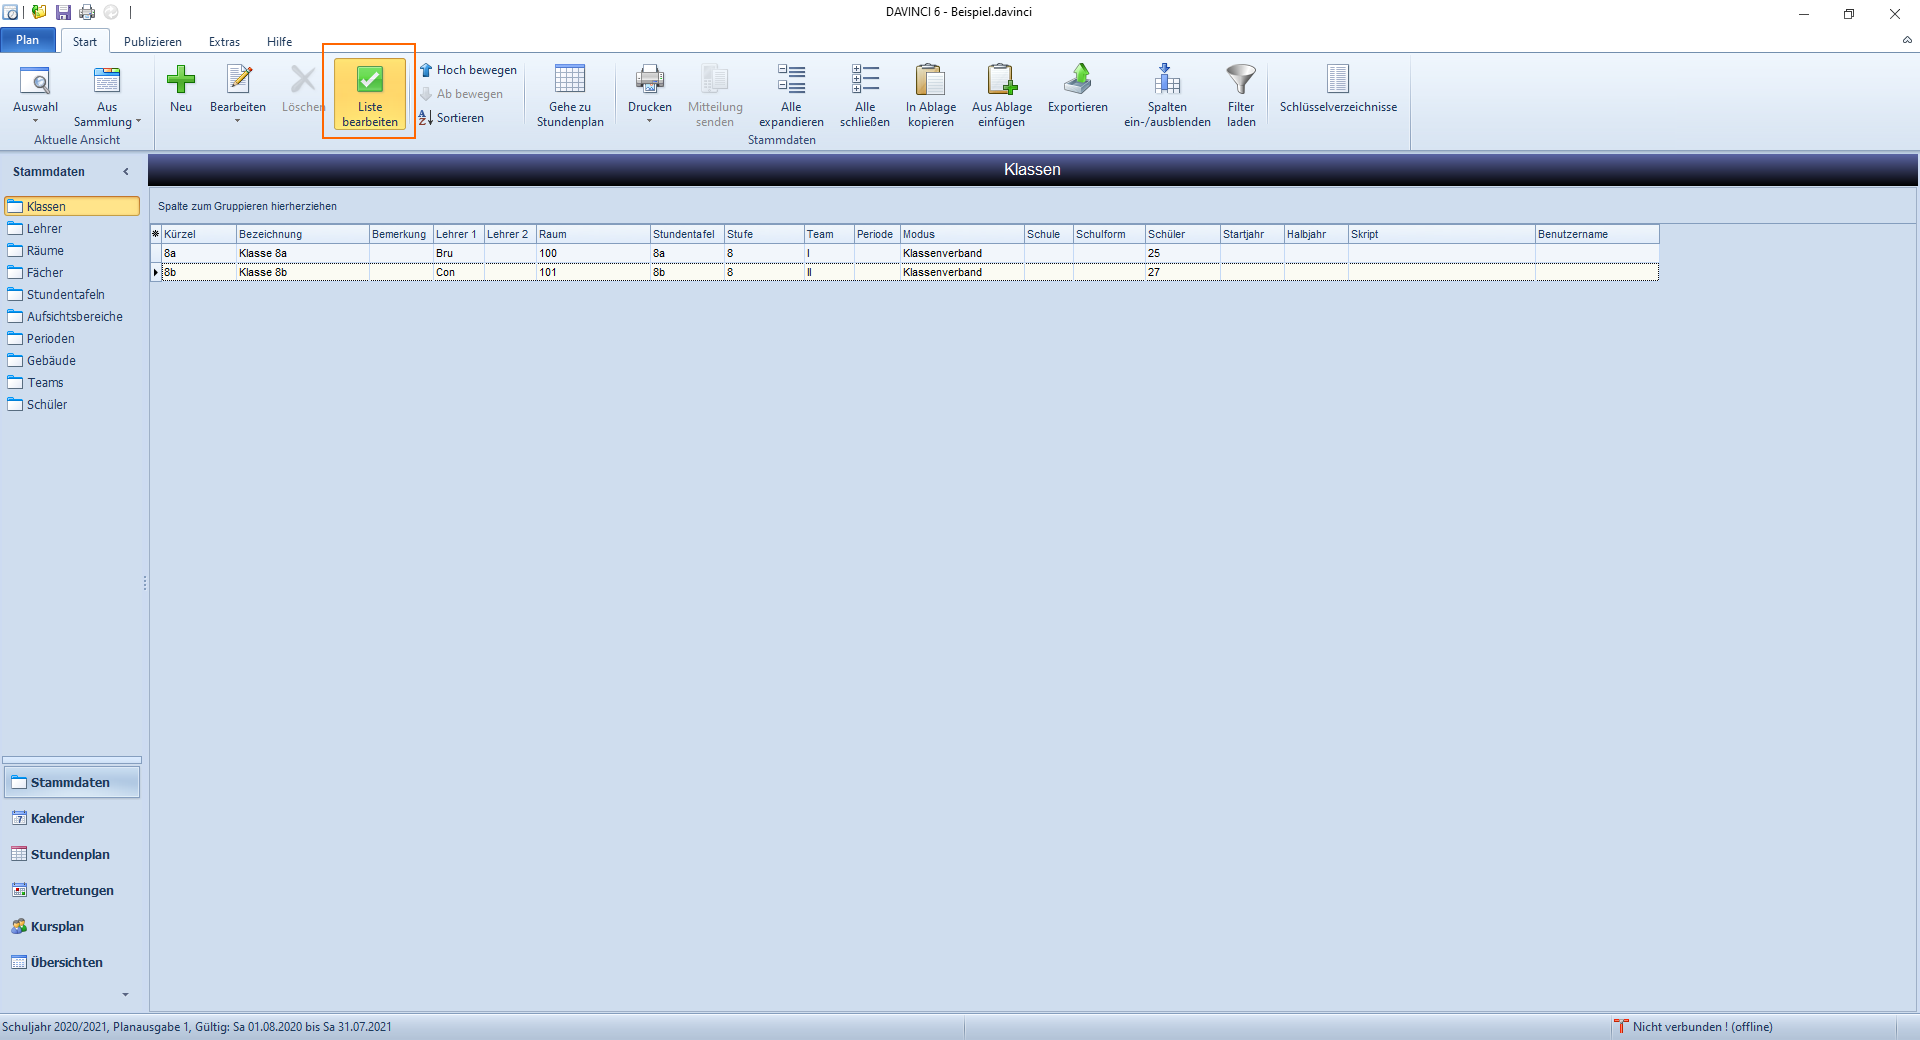The height and width of the screenshot is (1040, 1920).
Task: Expand navigation pane options arrow at bottom
Action: 125,994
